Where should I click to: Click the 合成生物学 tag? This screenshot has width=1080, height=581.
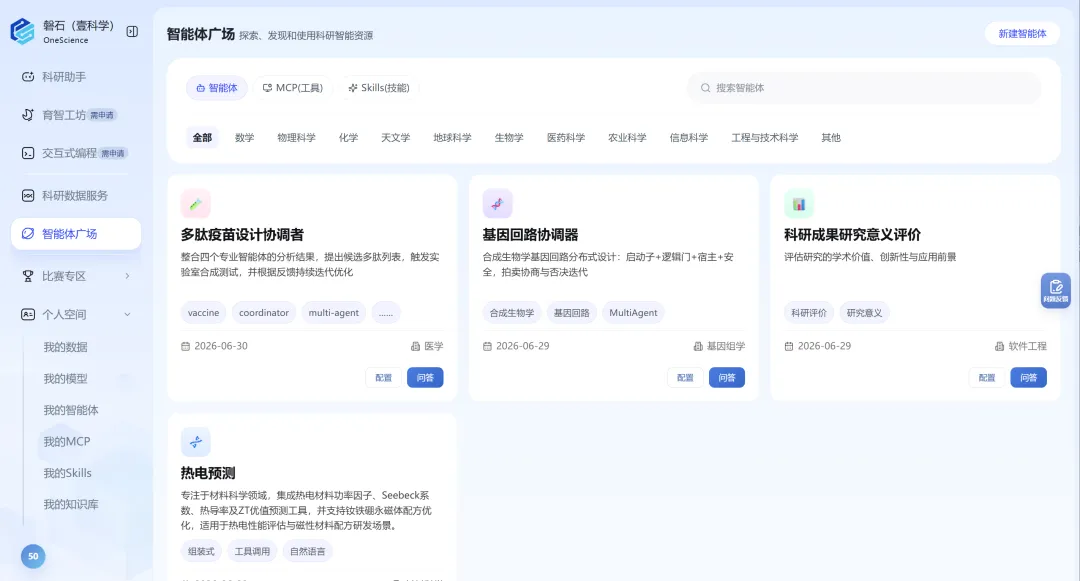click(x=512, y=313)
